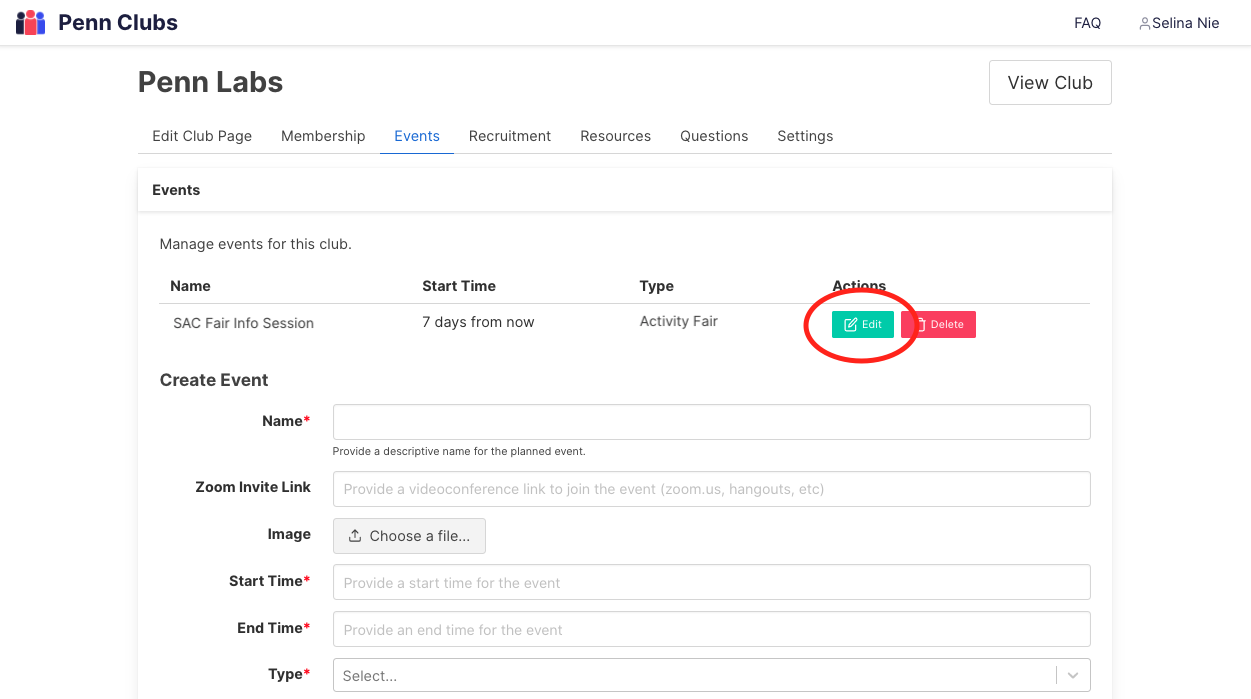1251x699 pixels.
Task: Click the Type column header
Action: point(657,286)
